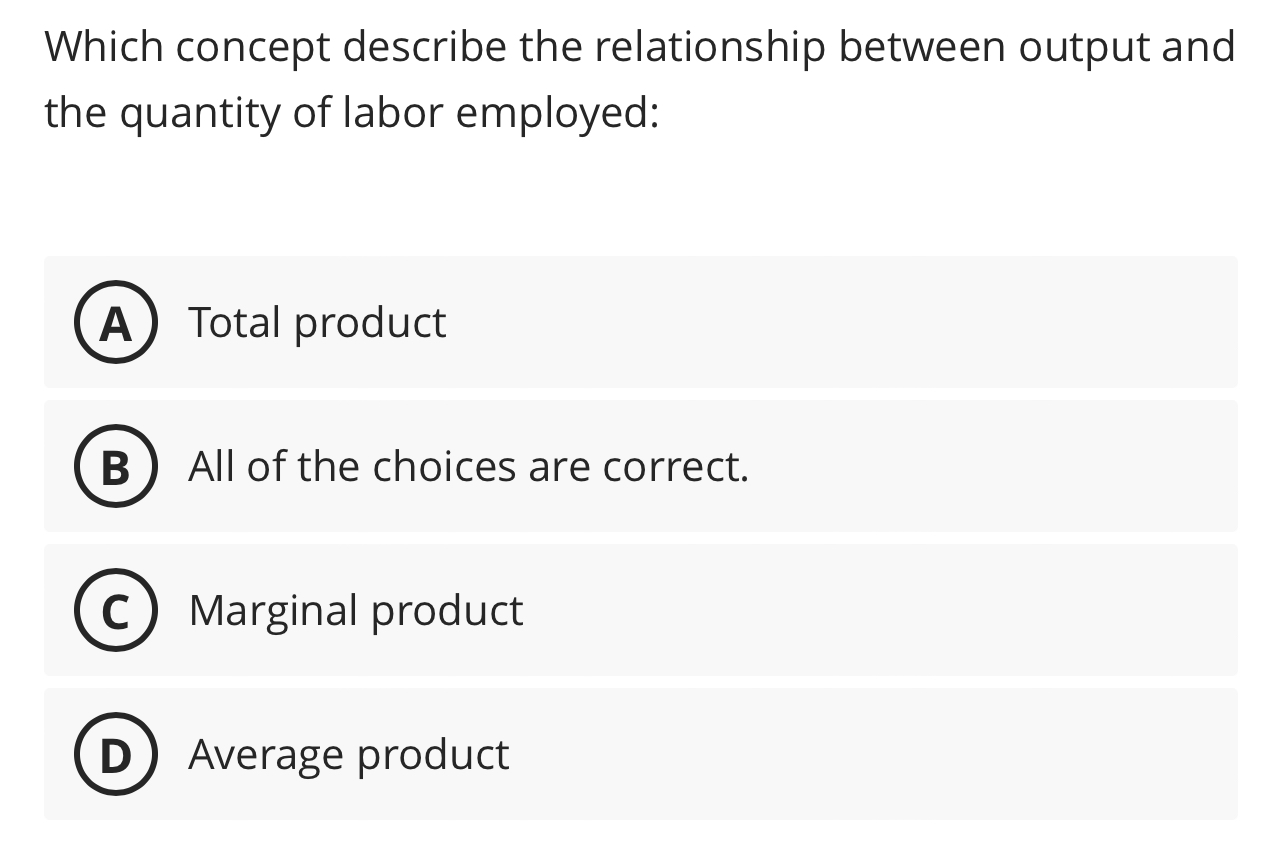Choose the 'Average product' answer

(348, 754)
